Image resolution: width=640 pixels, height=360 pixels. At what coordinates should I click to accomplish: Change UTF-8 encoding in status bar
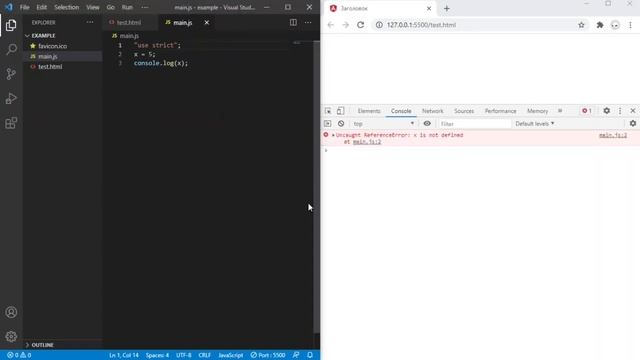coord(184,355)
